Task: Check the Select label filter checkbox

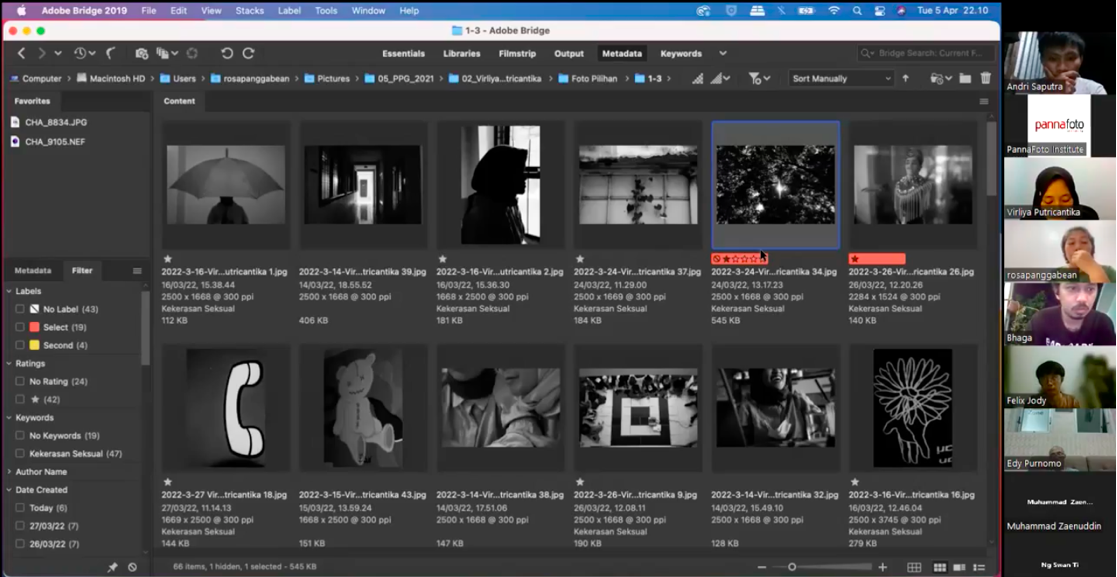Action: tap(20, 327)
